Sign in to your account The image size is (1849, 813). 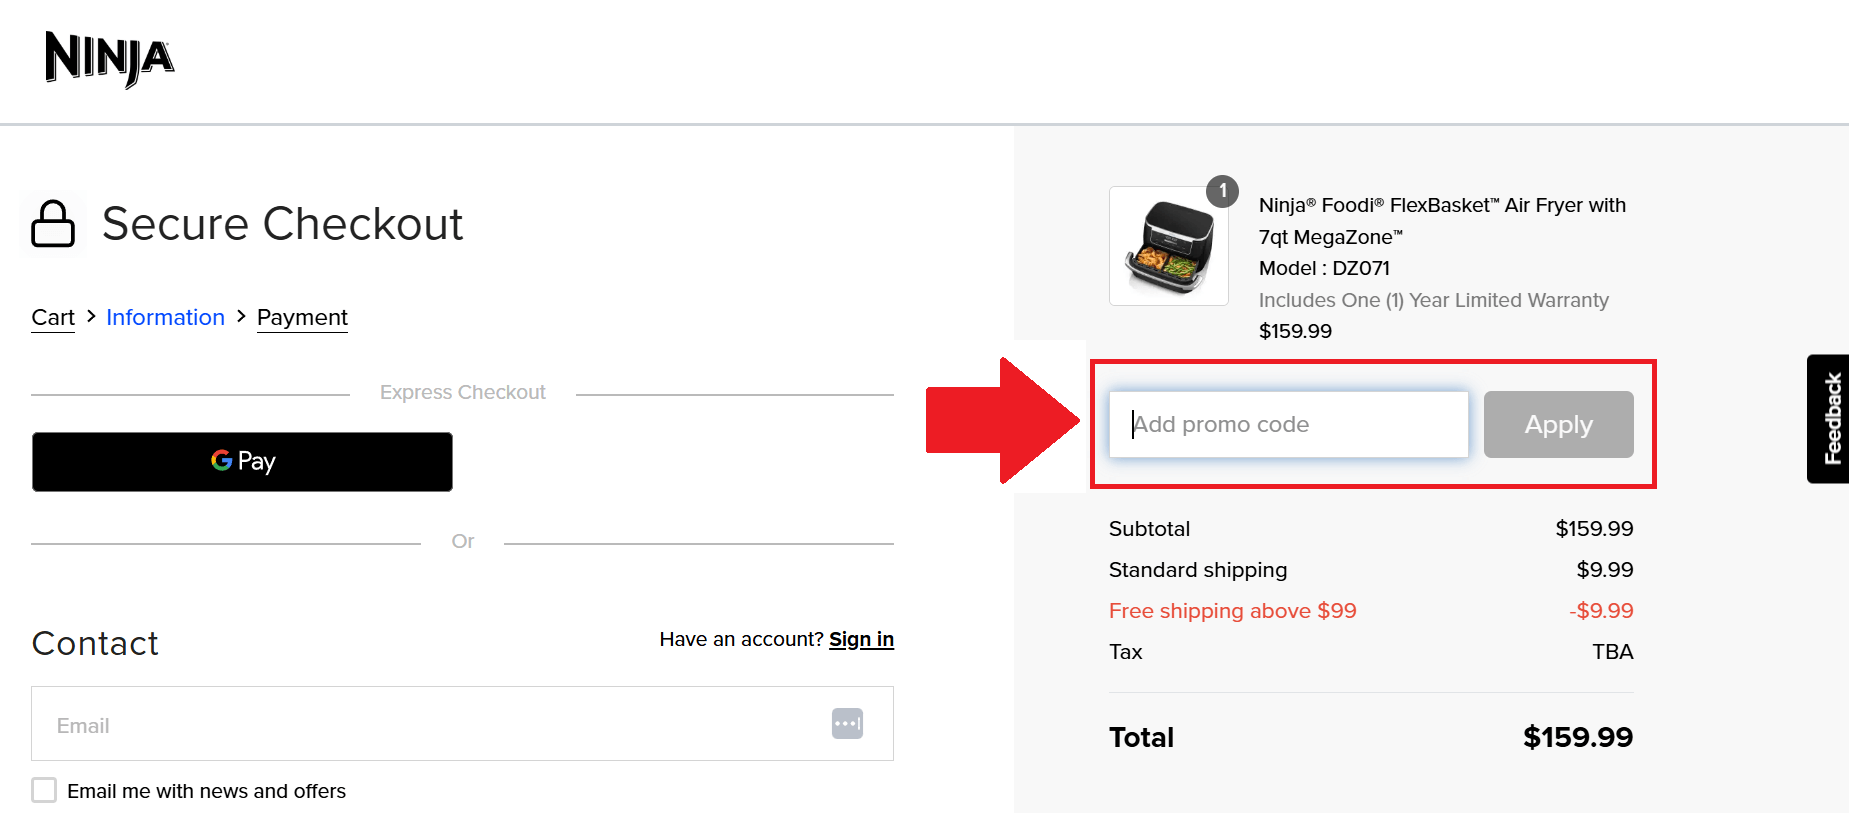click(x=861, y=639)
